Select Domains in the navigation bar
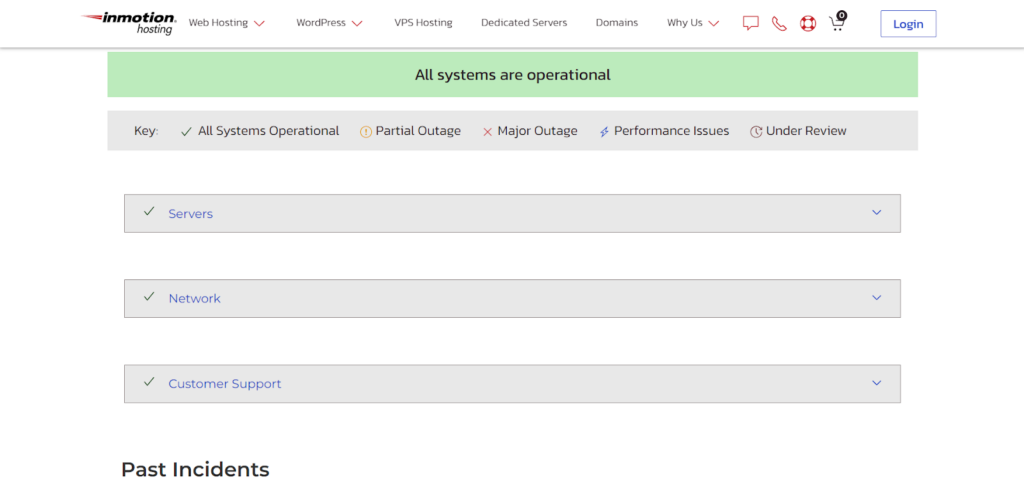1024x484 pixels. [616, 23]
